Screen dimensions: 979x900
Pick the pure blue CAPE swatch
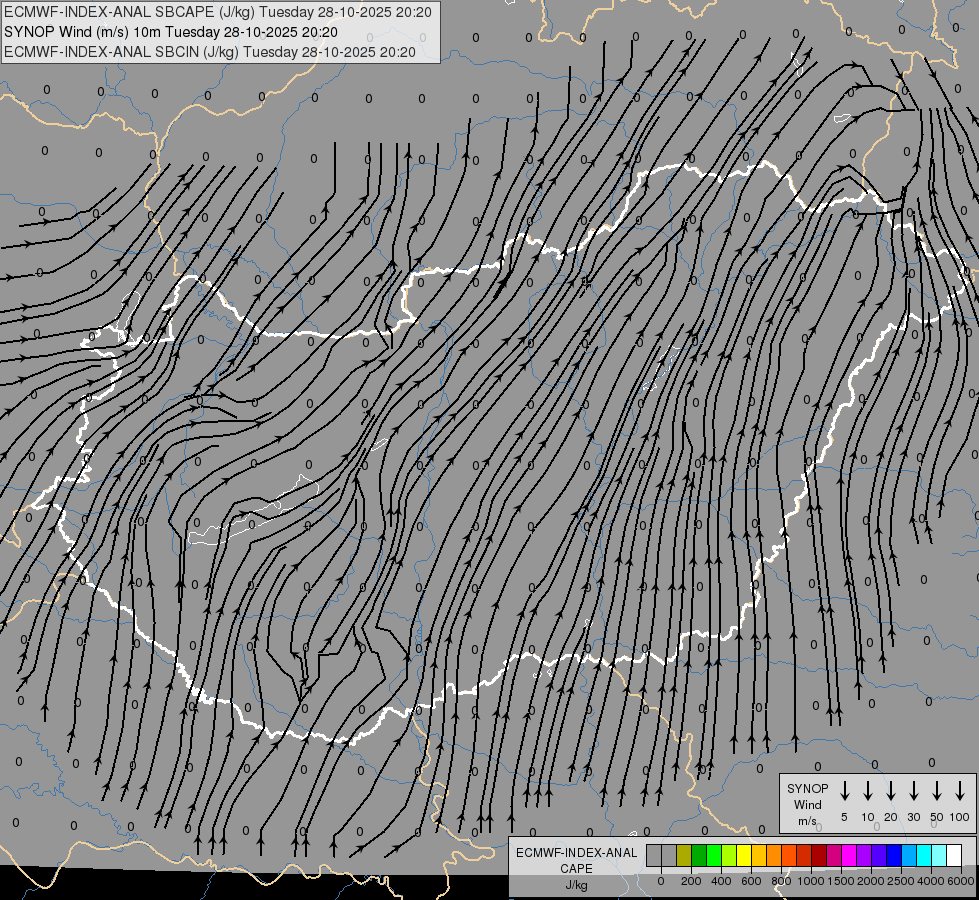(894, 855)
